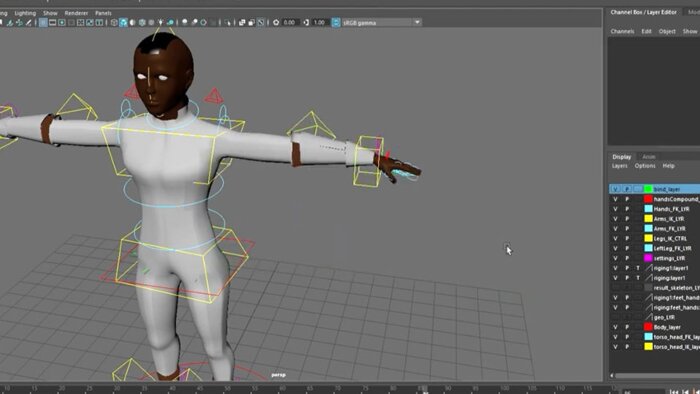This screenshot has height=394, width=700.
Task: Toggle playback P of Arms_FK_LYR layer
Action: coord(627,228)
